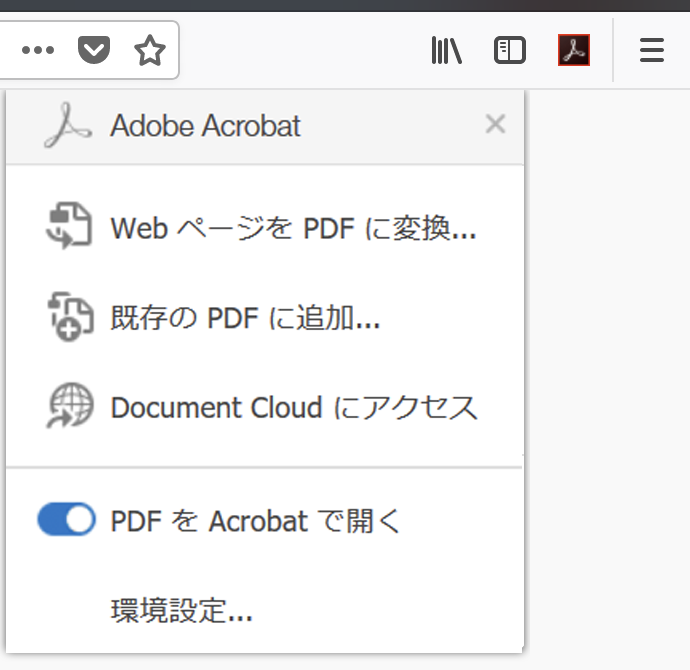Click the convert web page to PDF icon
Screen dimensions: 690x670
[69, 226]
